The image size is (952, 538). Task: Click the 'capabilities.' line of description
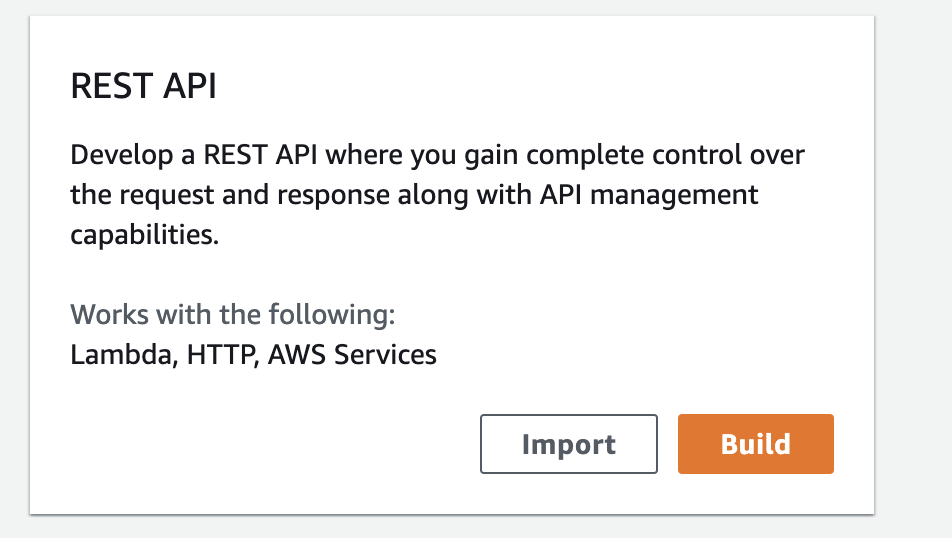pyautogui.click(x=144, y=235)
